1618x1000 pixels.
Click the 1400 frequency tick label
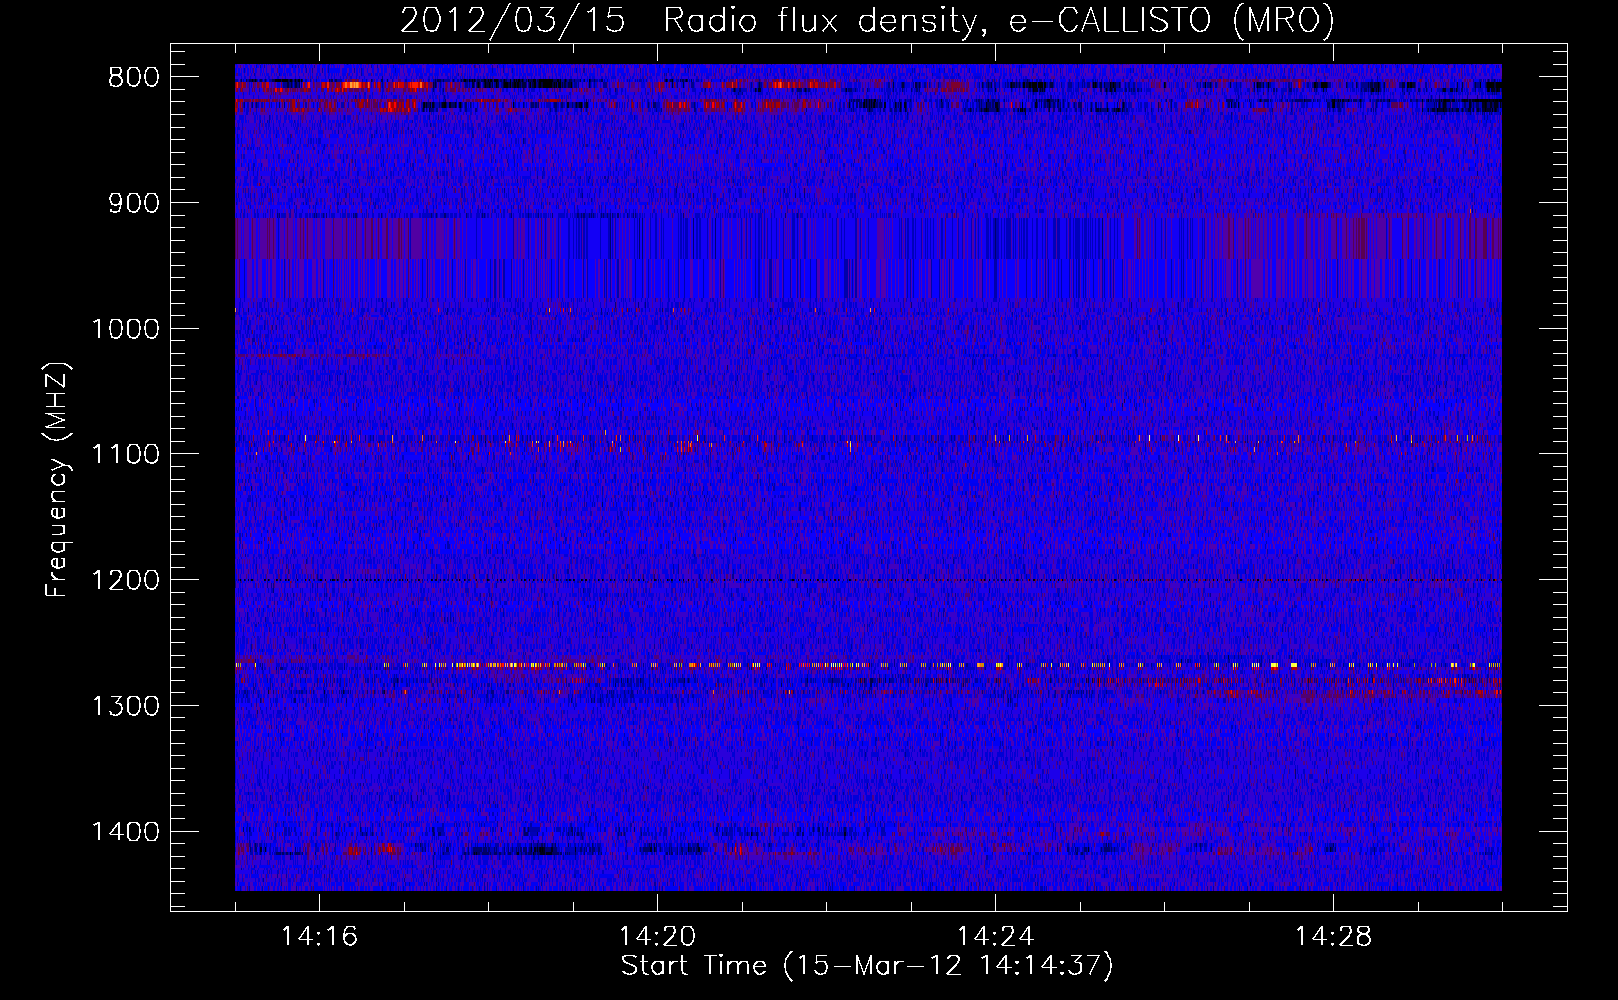[125, 832]
